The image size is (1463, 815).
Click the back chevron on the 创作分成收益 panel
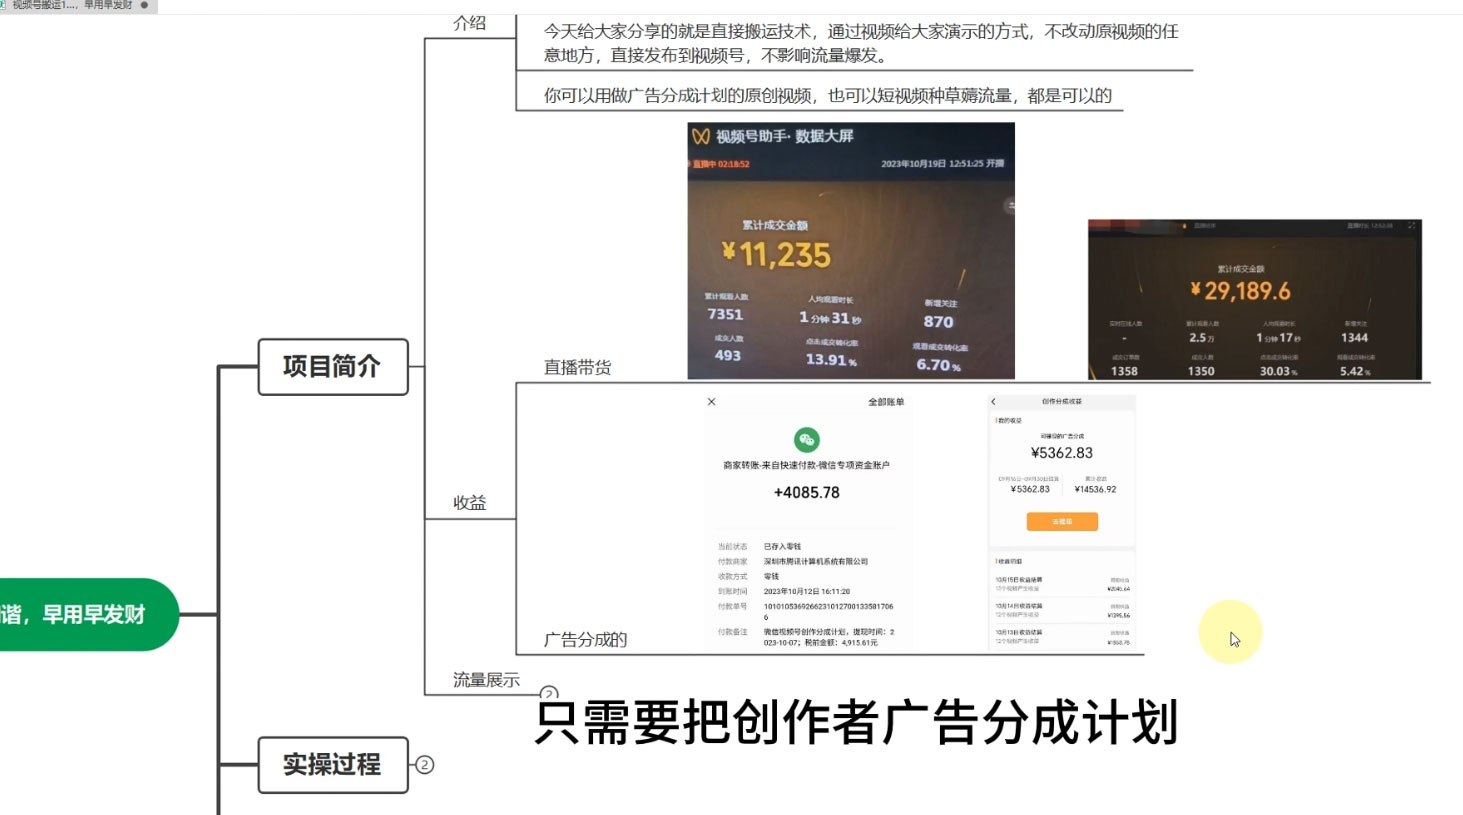[994, 400]
